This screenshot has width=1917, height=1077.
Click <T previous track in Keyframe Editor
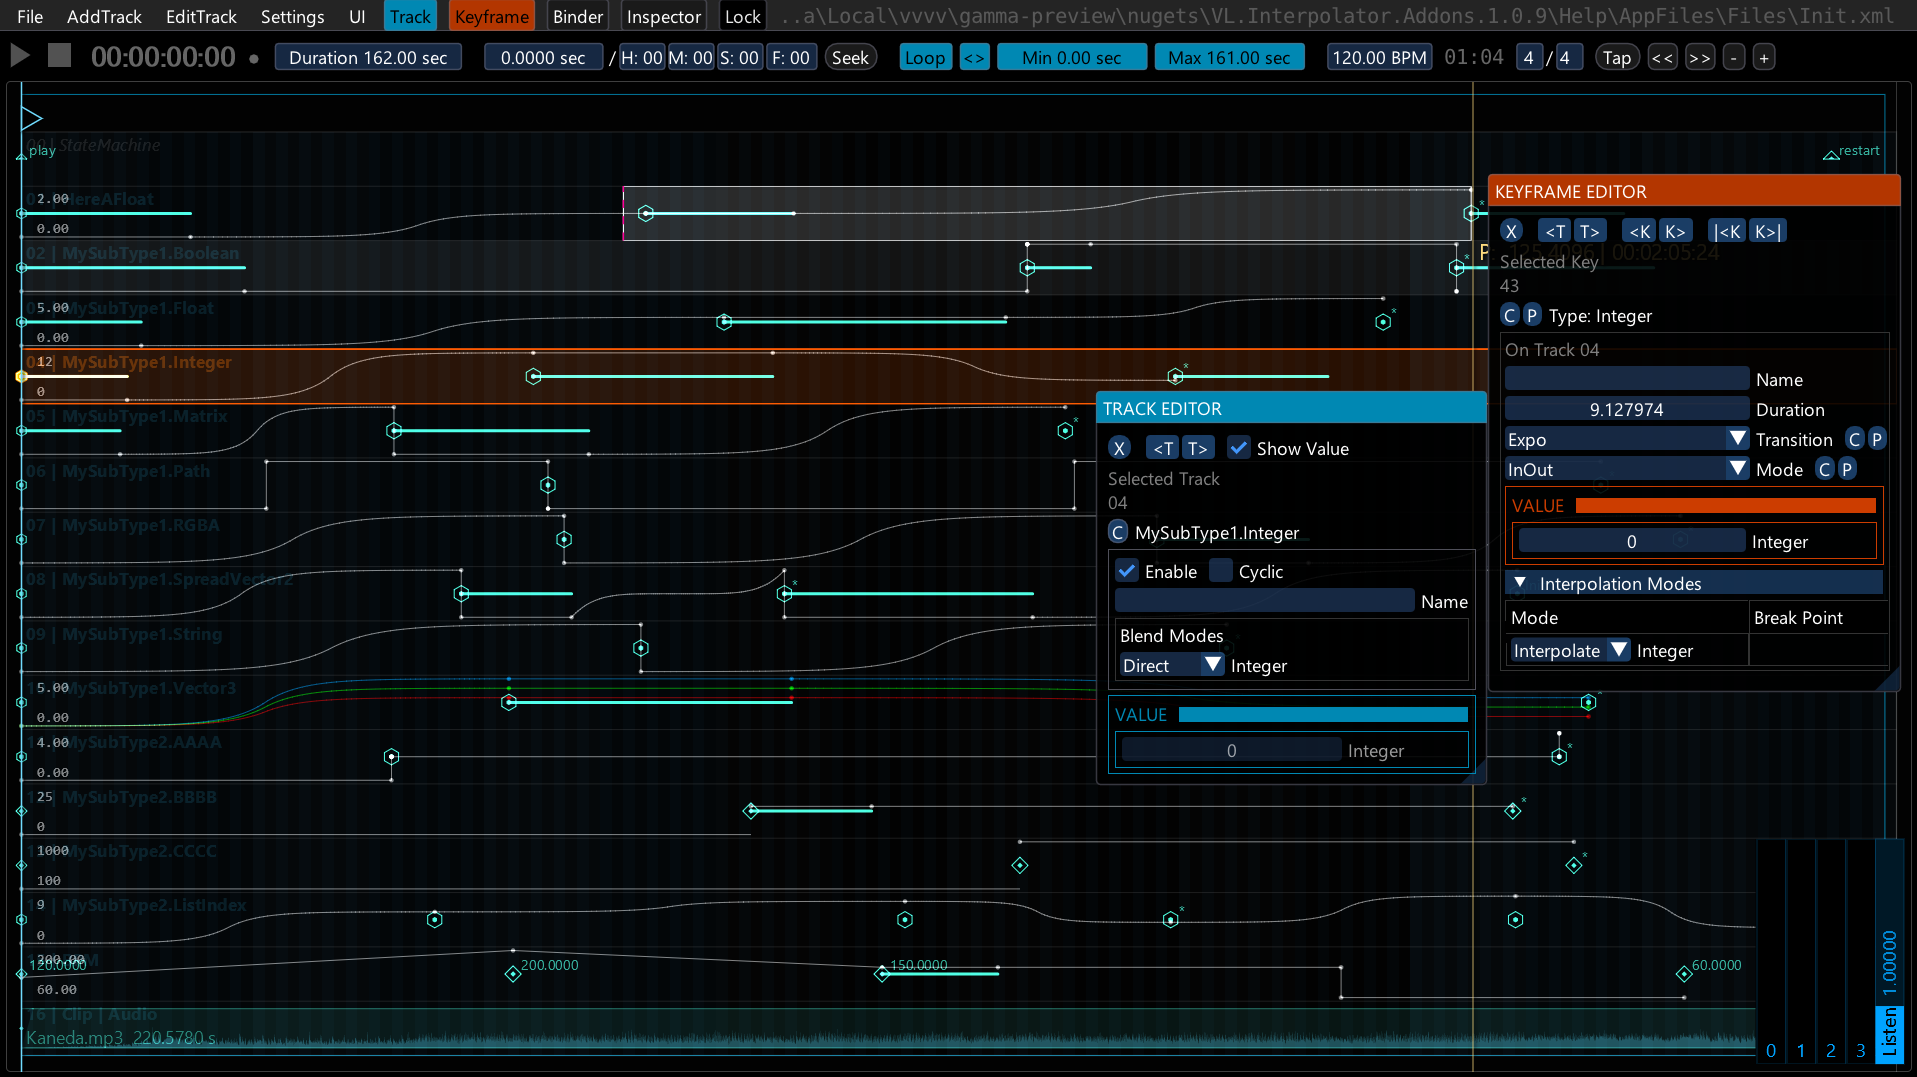pyautogui.click(x=1555, y=231)
